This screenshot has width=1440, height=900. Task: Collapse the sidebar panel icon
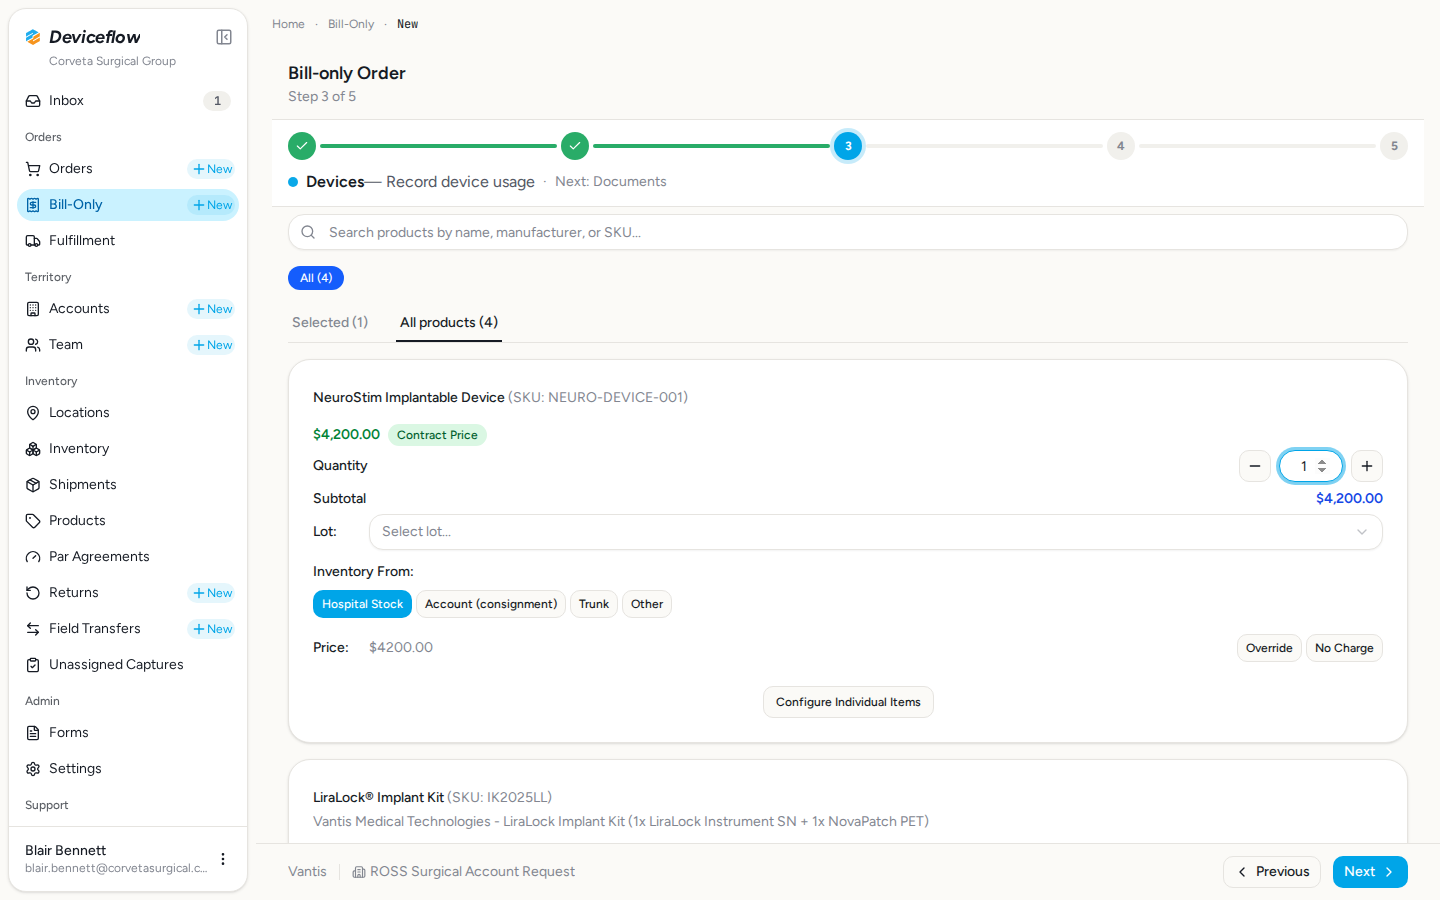pyautogui.click(x=224, y=37)
